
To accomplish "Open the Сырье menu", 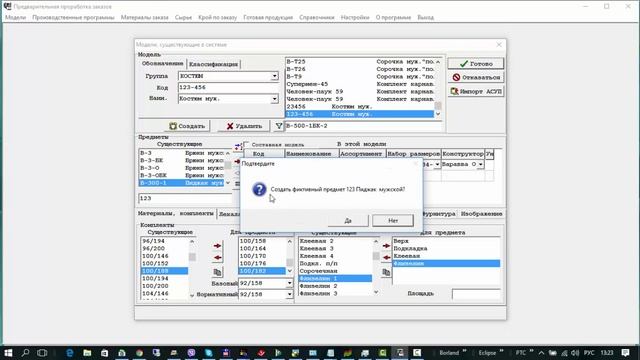I will (x=183, y=18).
